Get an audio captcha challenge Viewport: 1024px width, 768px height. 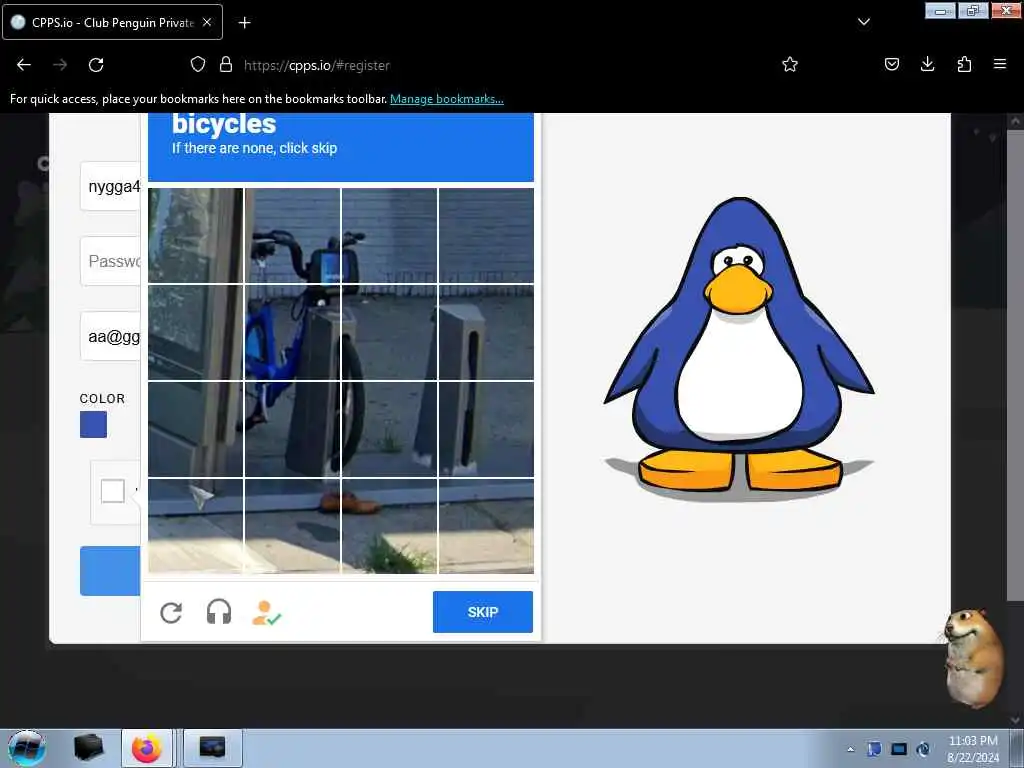tap(219, 613)
